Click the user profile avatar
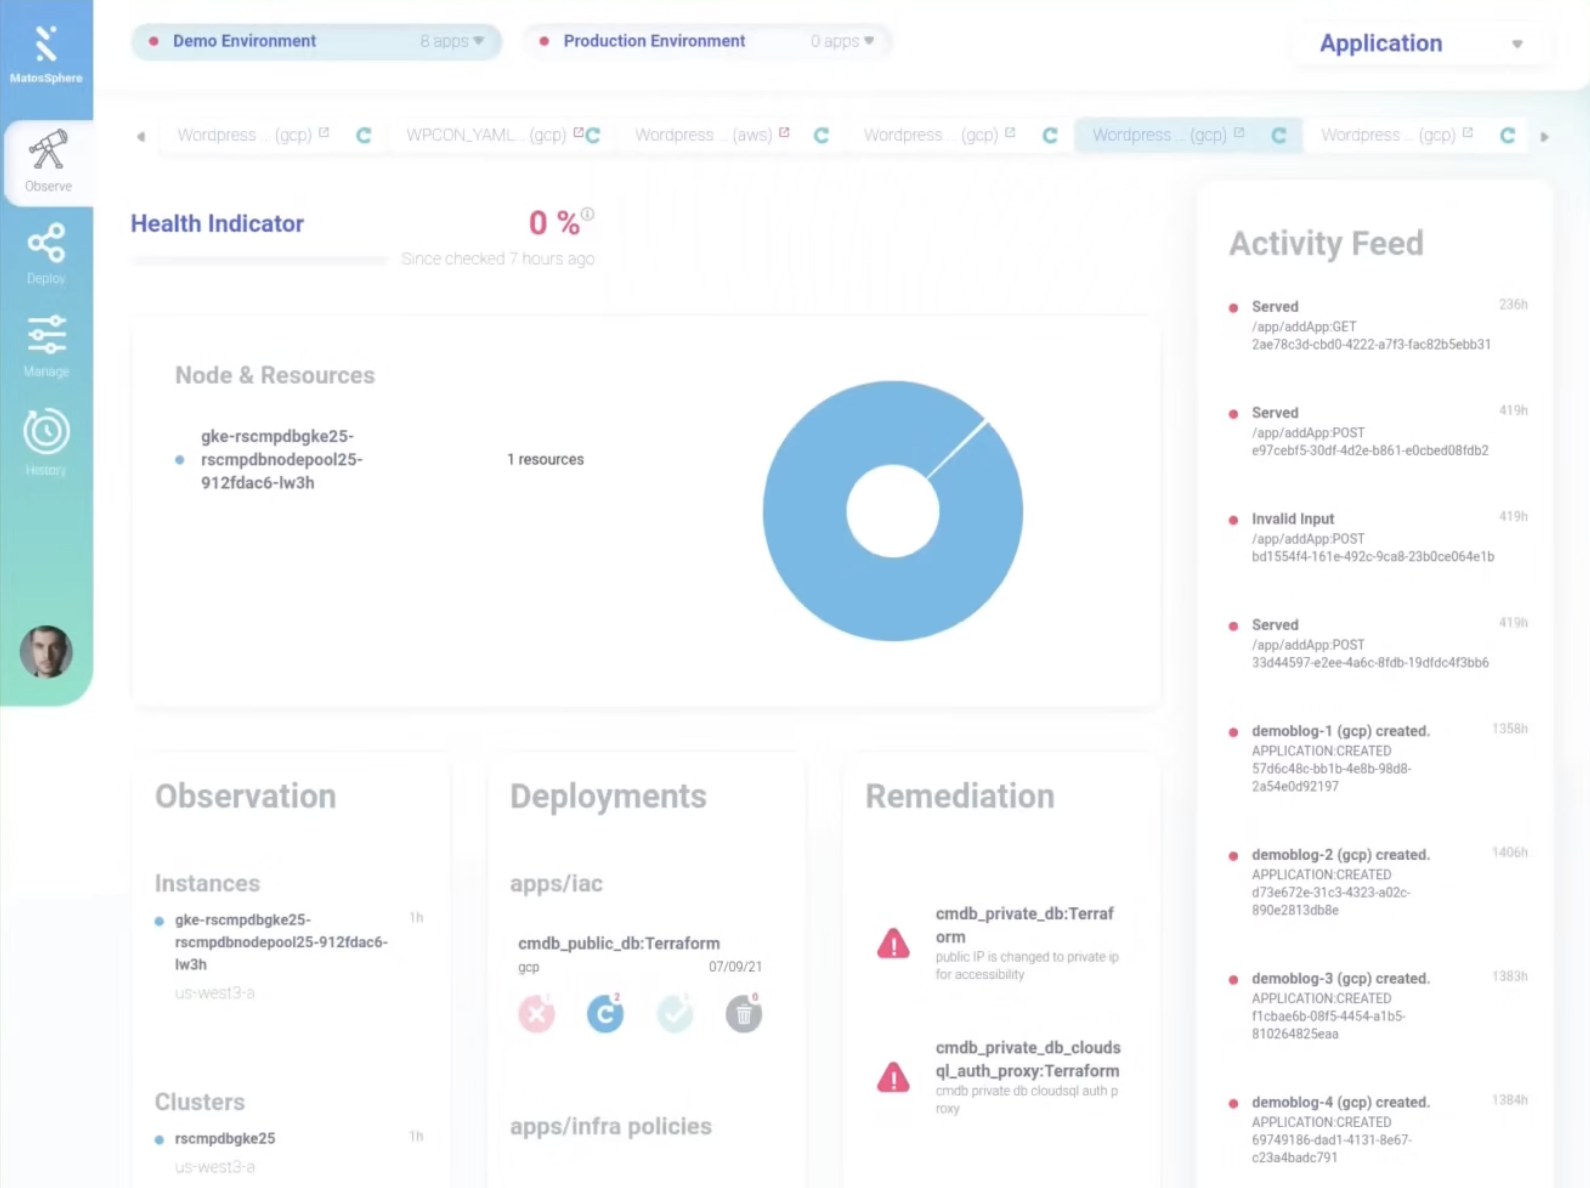The height and width of the screenshot is (1188, 1590). pos(46,652)
